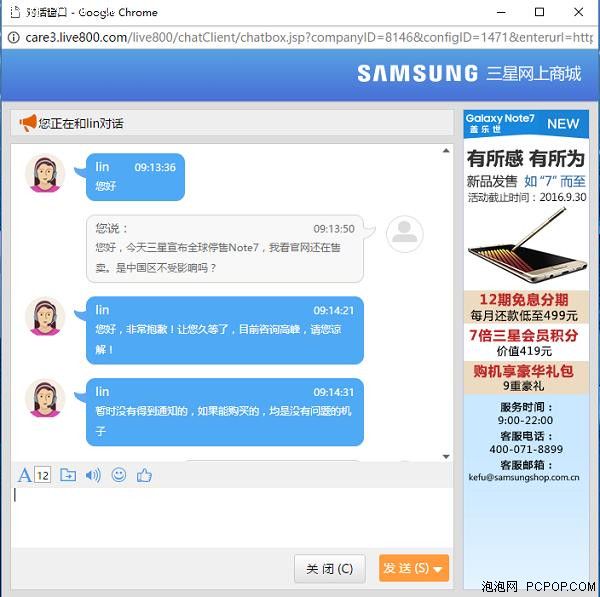The width and height of the screenshot is (600, 597).
Task: Click the gray visitor avatar icon
Action: pos(404,234)
